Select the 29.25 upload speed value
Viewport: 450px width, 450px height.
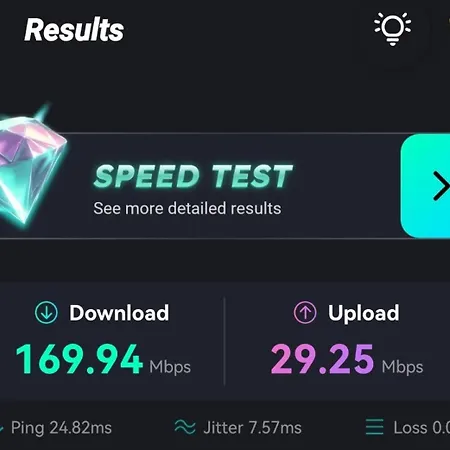[x=322, y=359]
